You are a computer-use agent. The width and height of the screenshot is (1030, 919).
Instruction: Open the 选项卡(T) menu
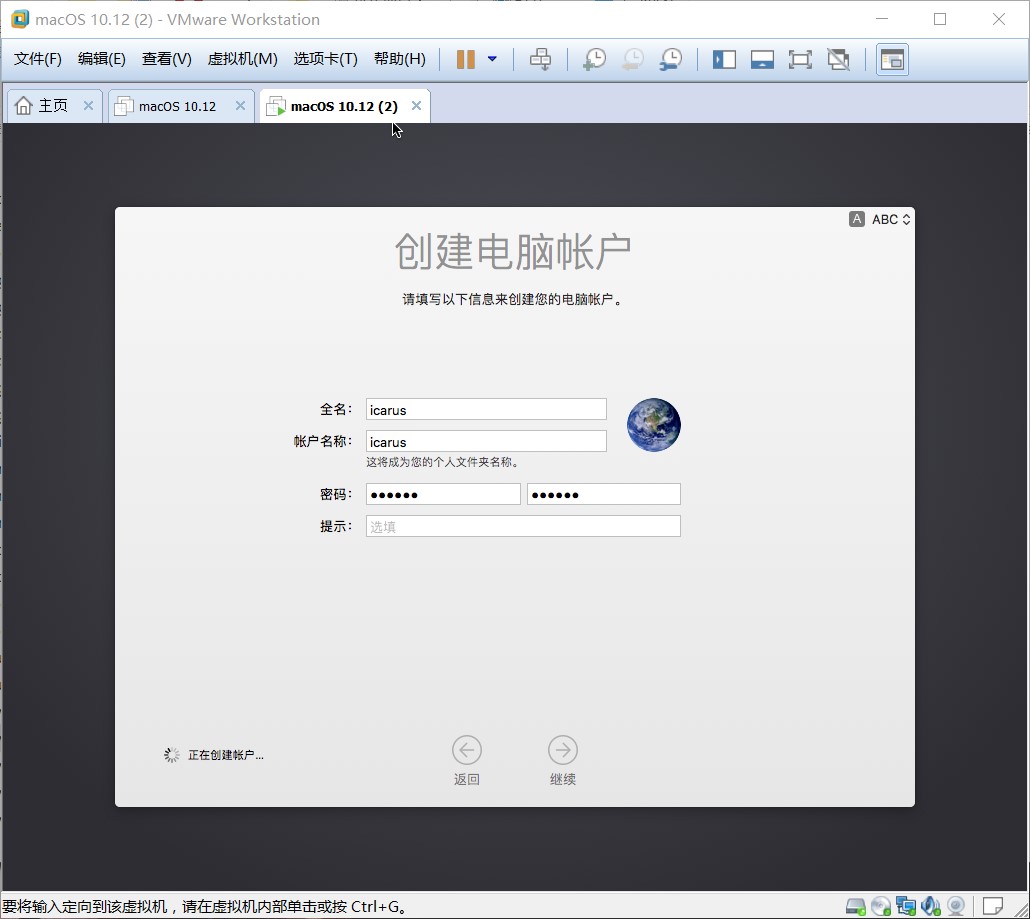click(325, 59)
